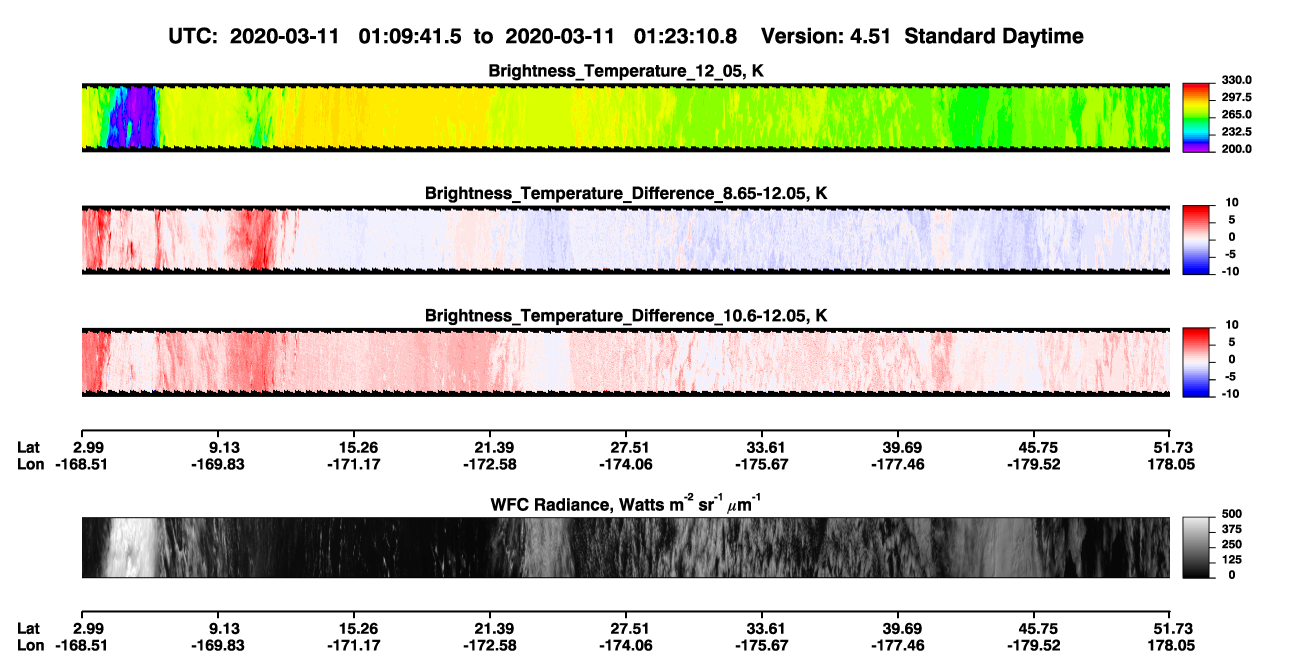The image size is (1300, 667).
Task: Click the red streak in 8.65-12.05 panel
Action: pyautogui.click(x=255, y=238)
